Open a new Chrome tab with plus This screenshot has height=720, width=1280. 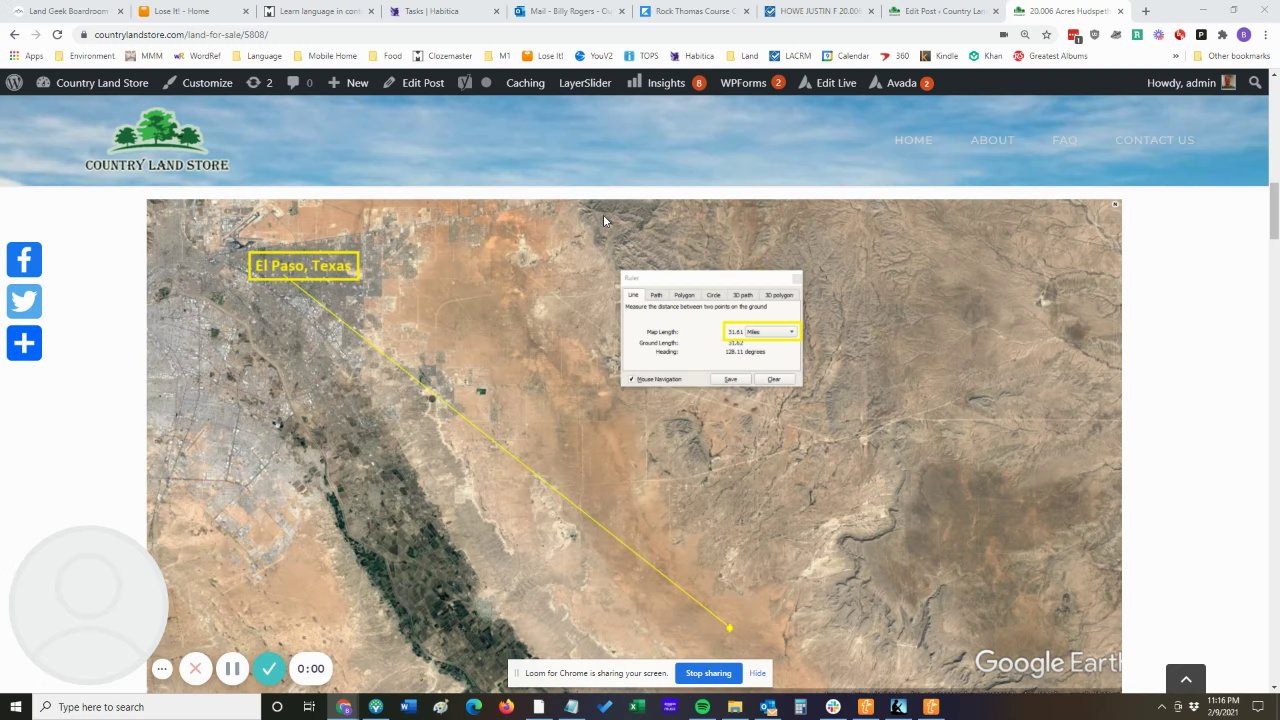[1145, 11]
